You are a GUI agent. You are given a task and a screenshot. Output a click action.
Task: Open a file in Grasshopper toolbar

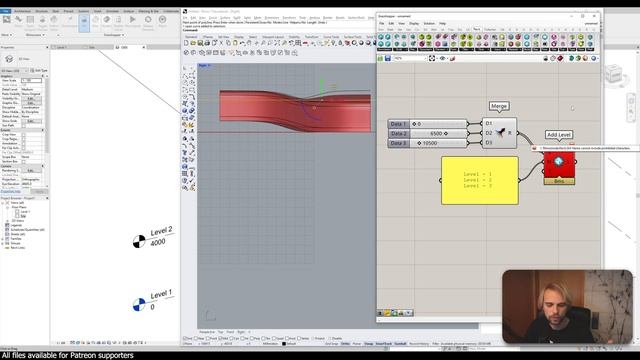(x=380, y=58)
